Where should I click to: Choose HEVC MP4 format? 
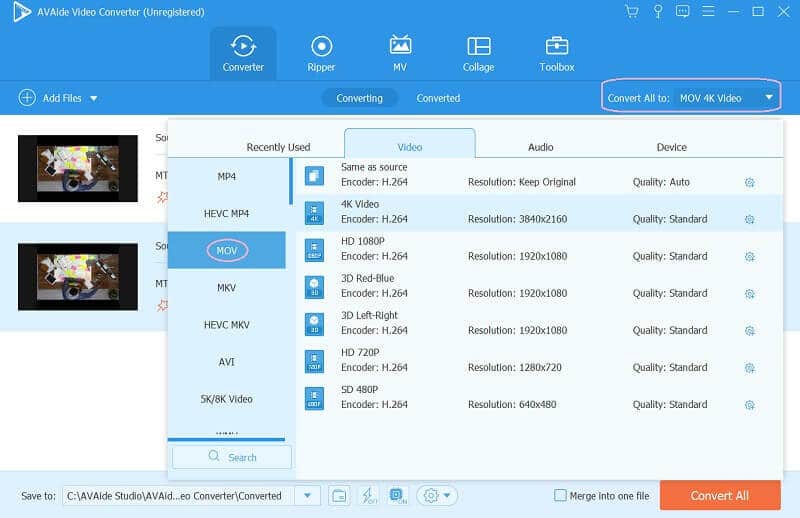click(x=227, y=213)
